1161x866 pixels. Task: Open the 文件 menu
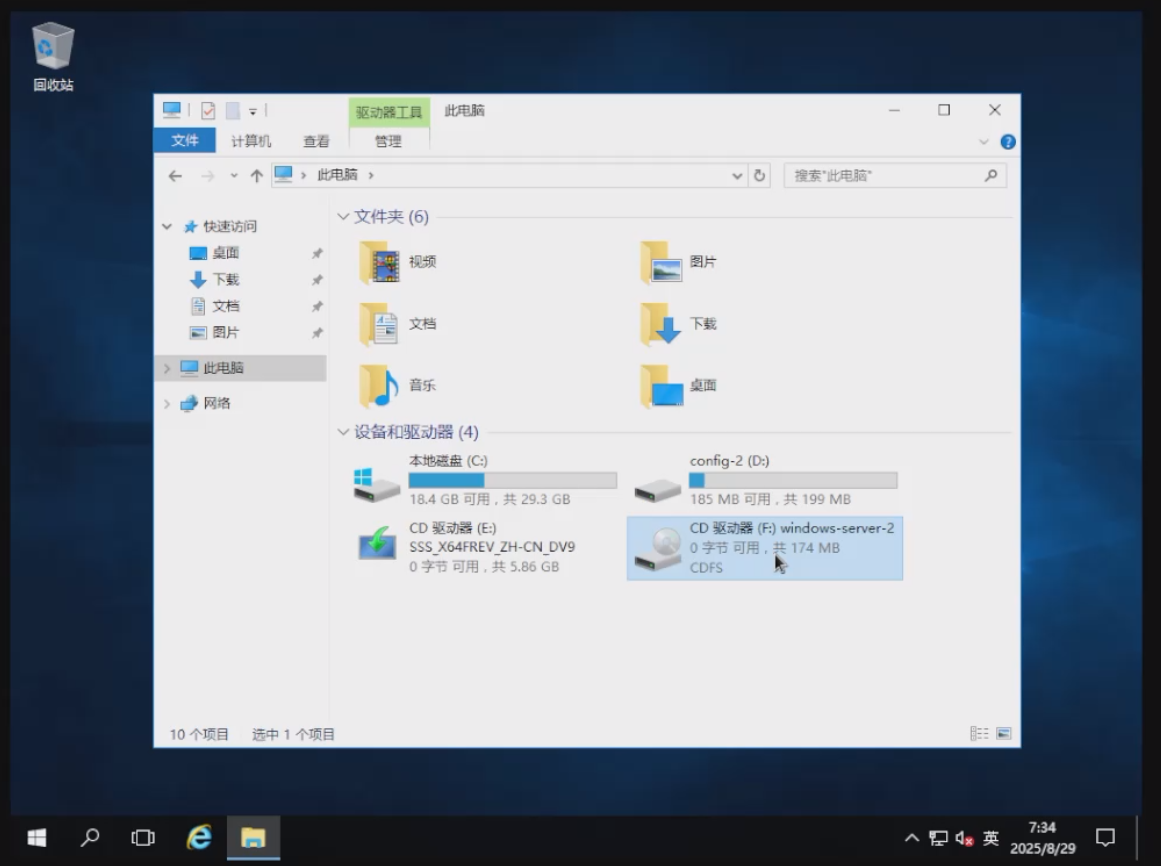tap(185, 141)
